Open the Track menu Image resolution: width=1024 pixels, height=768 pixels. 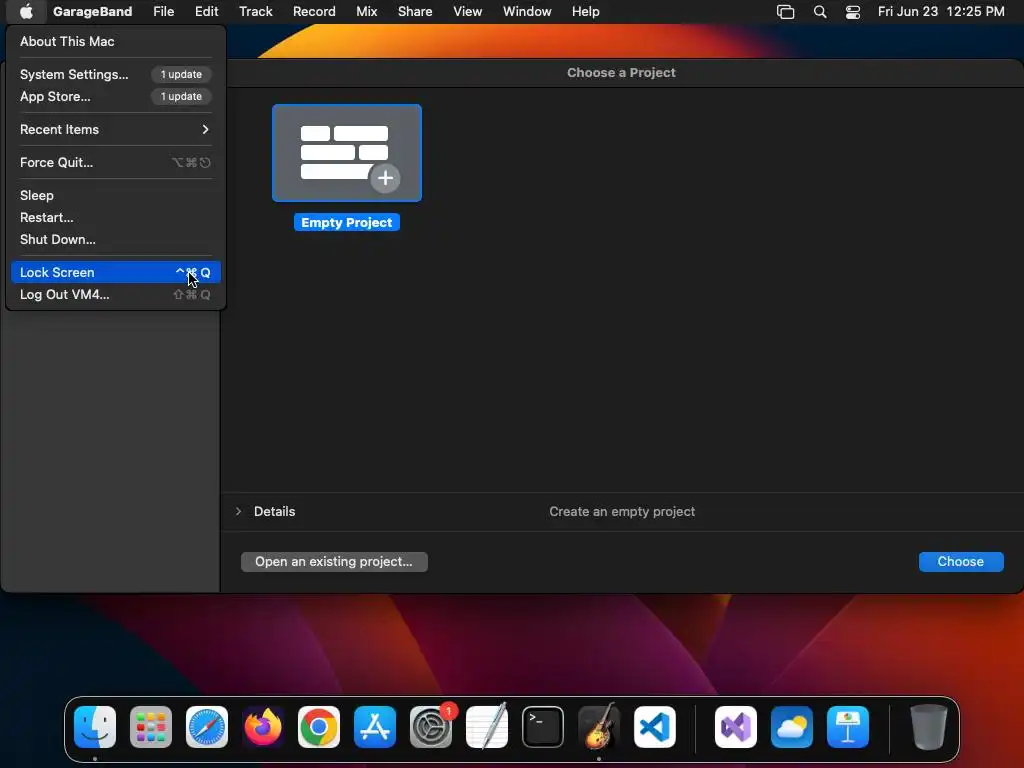point(255,11)
